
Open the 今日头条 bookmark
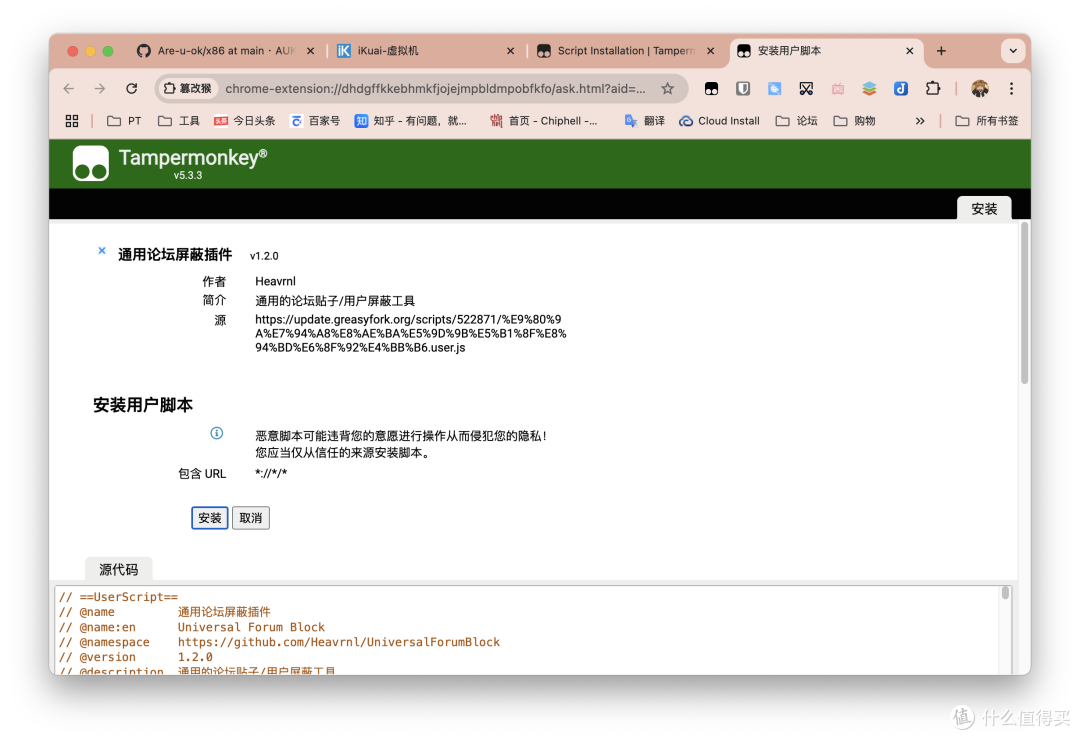pos(245,121)
